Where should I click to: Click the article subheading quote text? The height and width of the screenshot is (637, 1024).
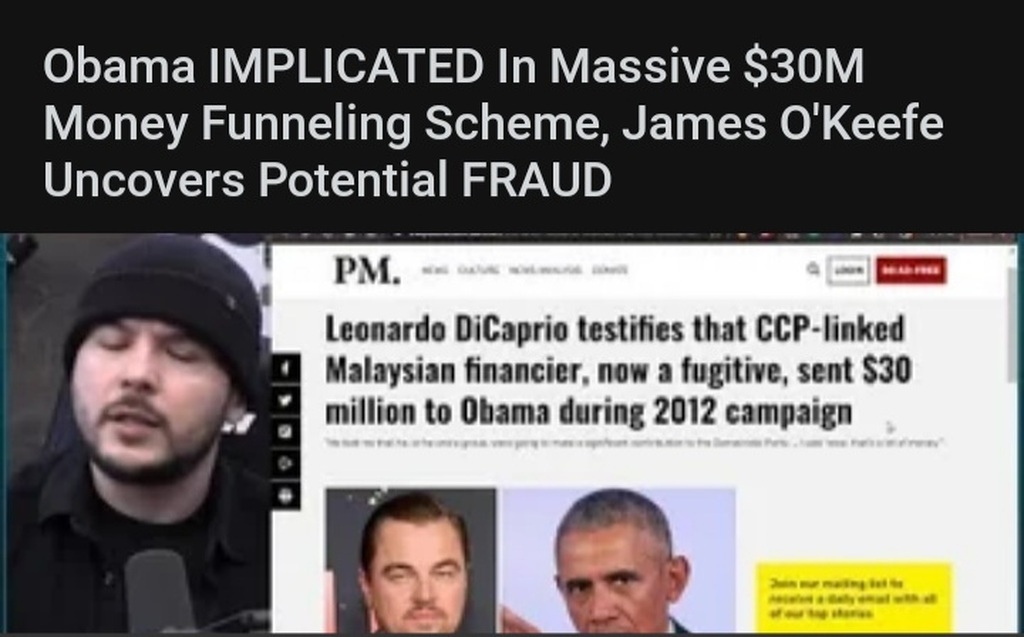(x=635, y=443)
